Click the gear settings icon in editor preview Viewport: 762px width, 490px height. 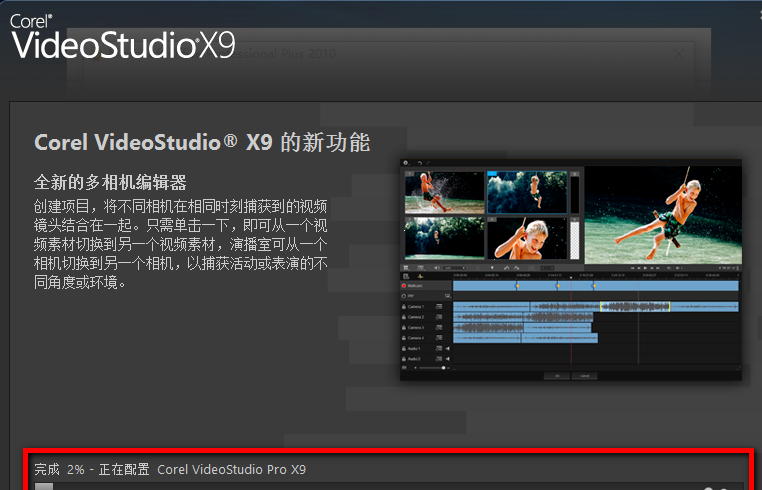click(406, 161)
